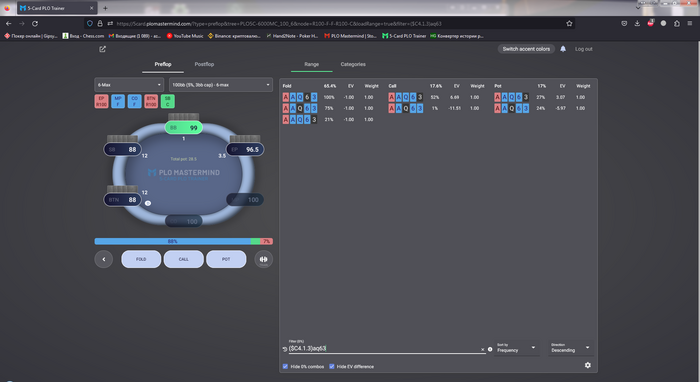Click the dealer button chip near BTN
The image size is (700, 382).
(148, 203)
